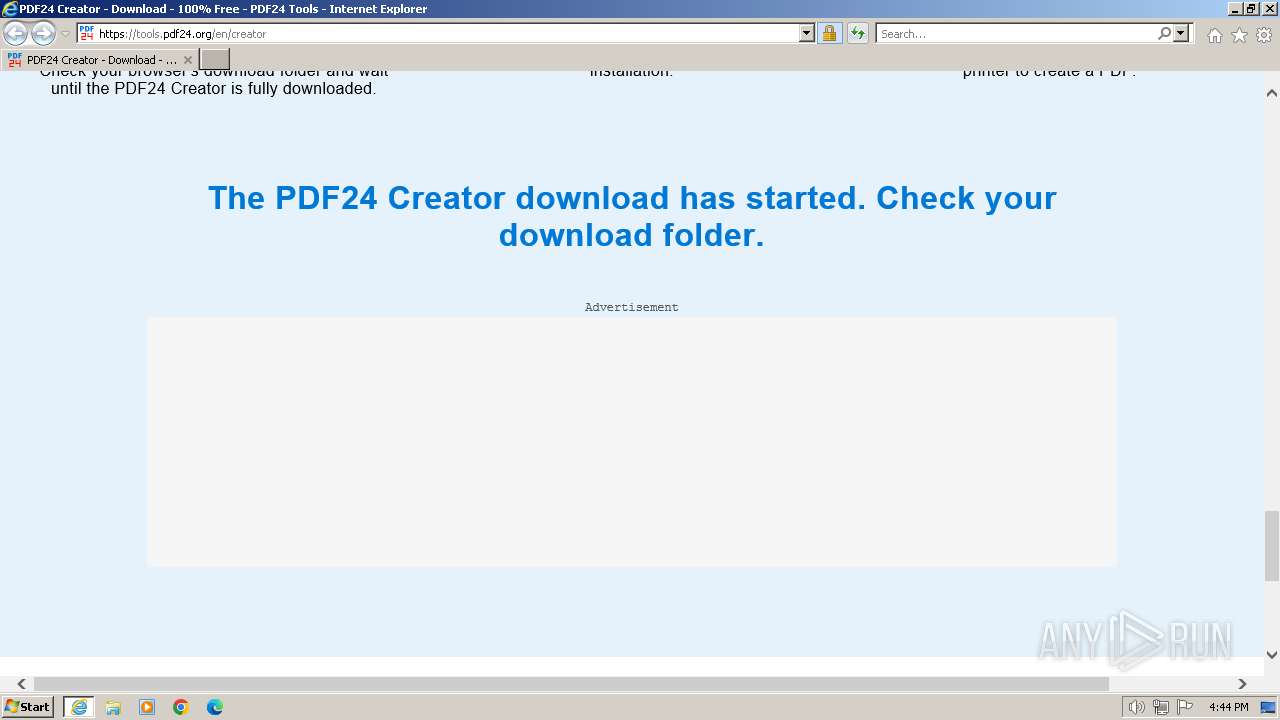Open Favorites star icon
This screenshot has height=720, width=1280.
[x=1239, y=35]
